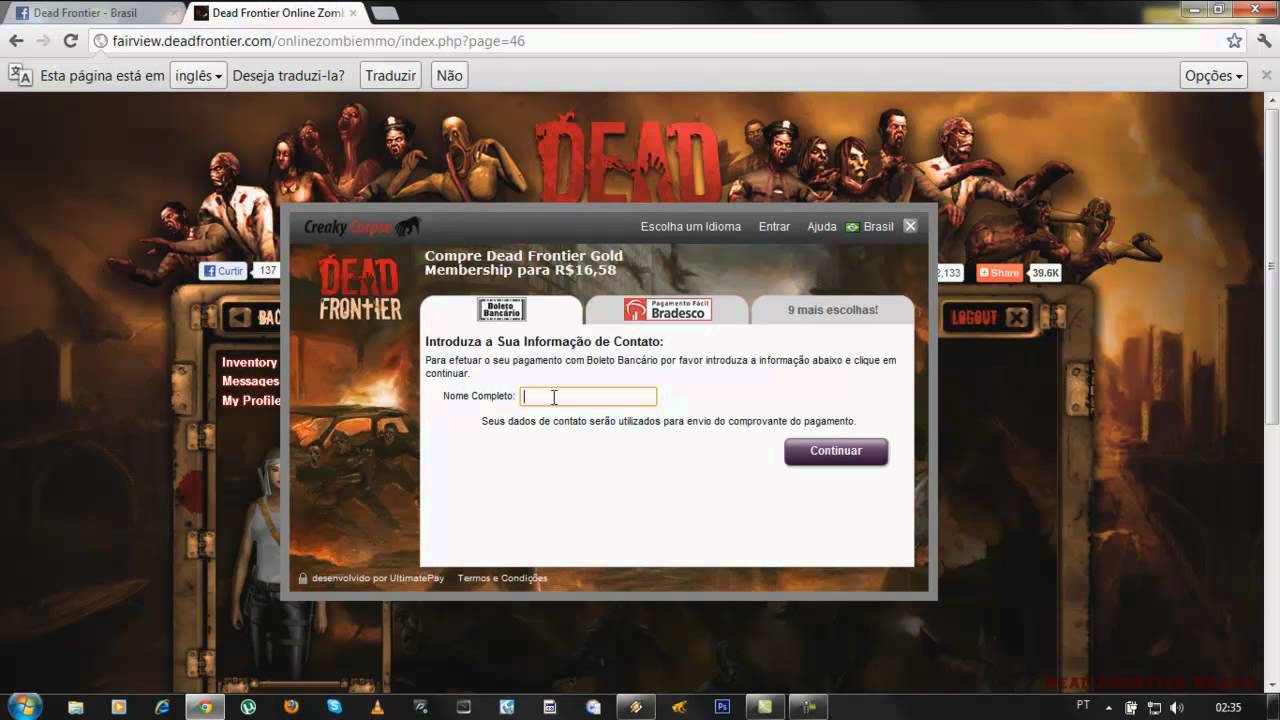Click the 02:35 taskbar clock

point(1228,707)
